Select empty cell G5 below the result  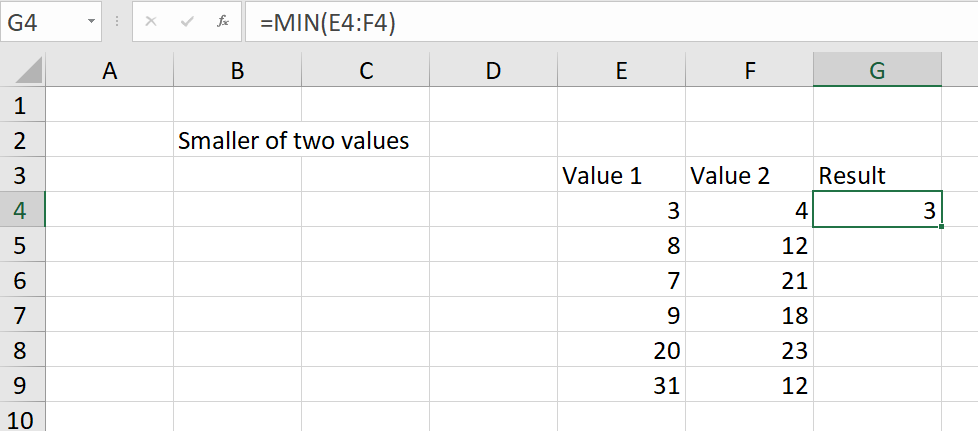tap(877, 245)
